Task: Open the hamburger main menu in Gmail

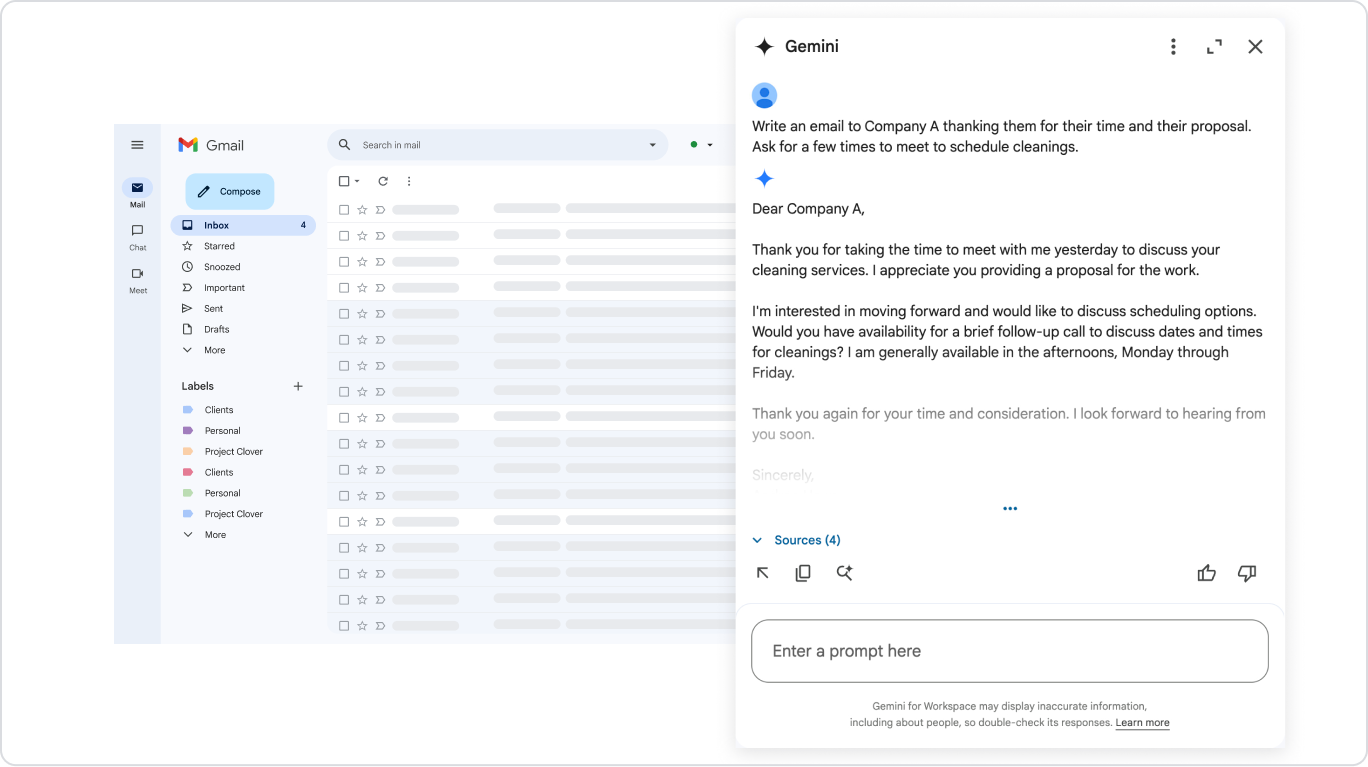Action: 137,145
